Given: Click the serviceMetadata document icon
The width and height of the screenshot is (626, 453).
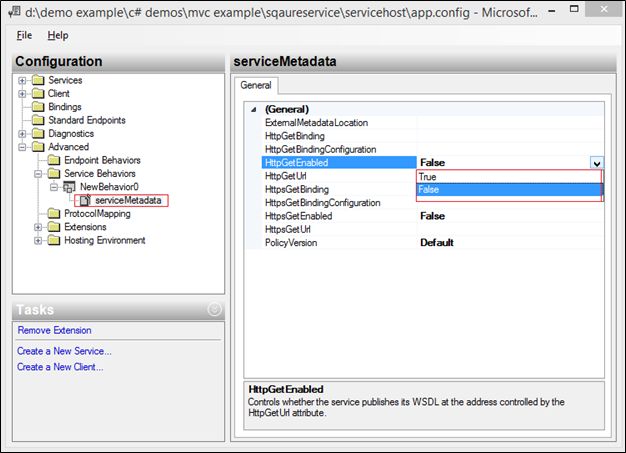Looking at the screenshot, I should pyautogui.click(x=85, y=200).
